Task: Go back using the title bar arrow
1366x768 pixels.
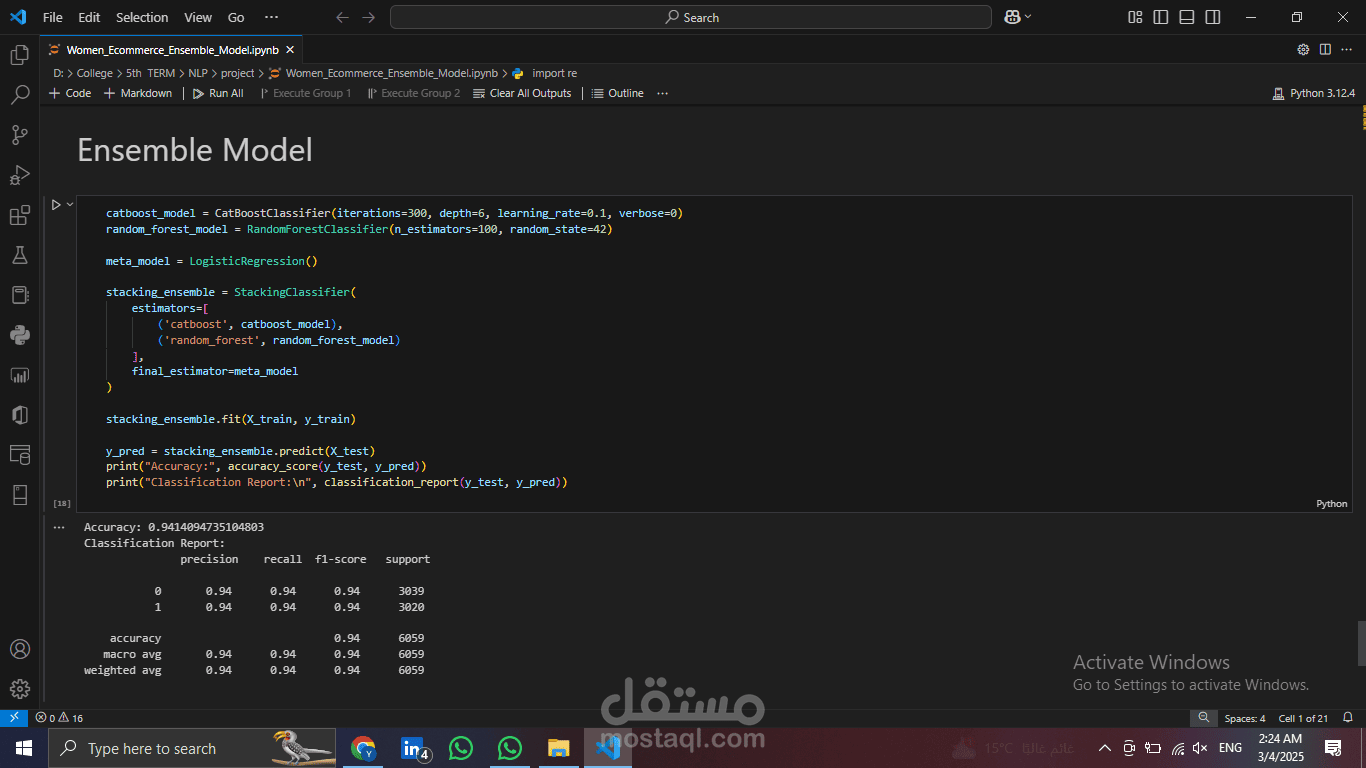Action: click(x=343, y=17)
